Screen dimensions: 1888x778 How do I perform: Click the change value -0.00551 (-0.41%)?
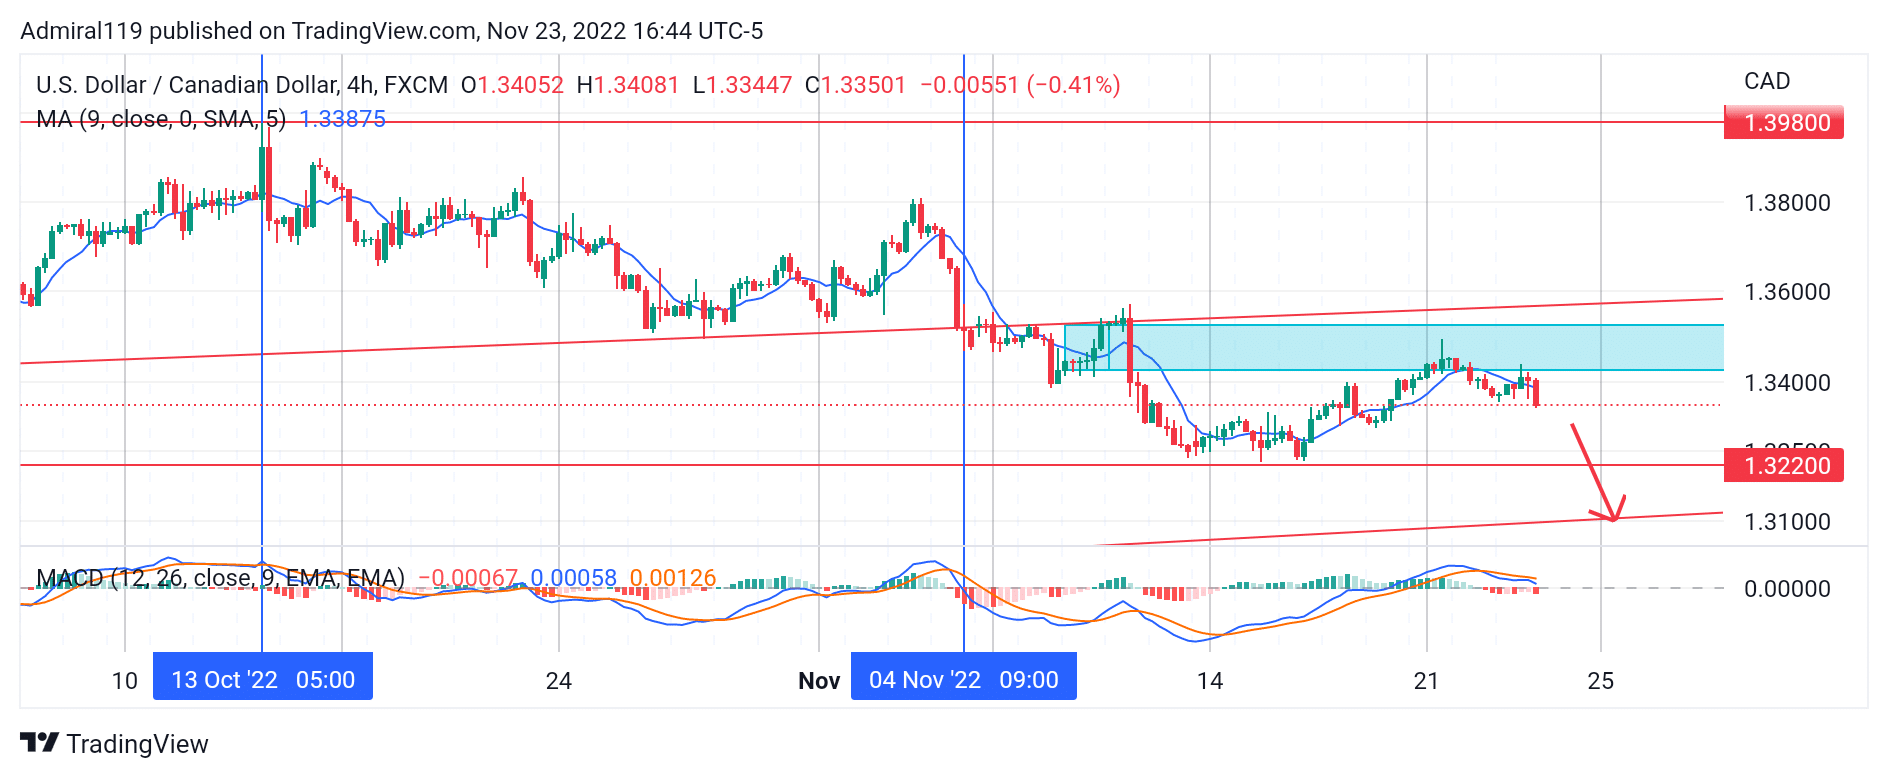1020,85
